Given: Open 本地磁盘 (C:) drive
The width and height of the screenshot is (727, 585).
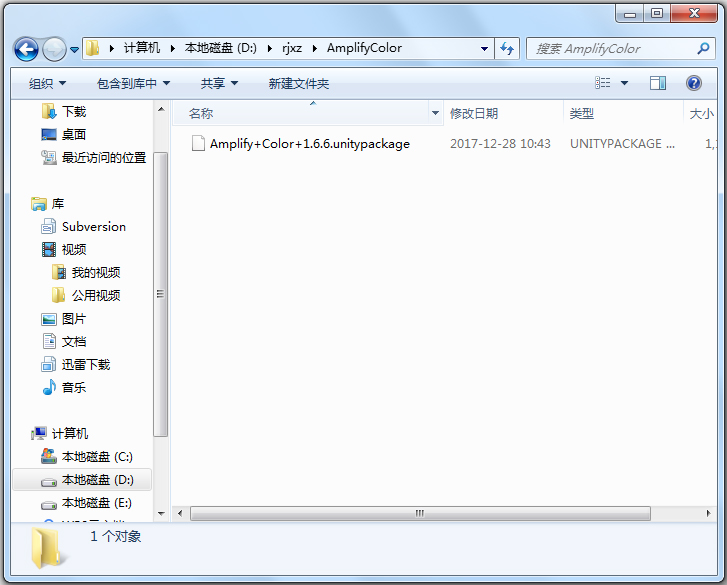Looking at the screenshot, I should (97, 457).
